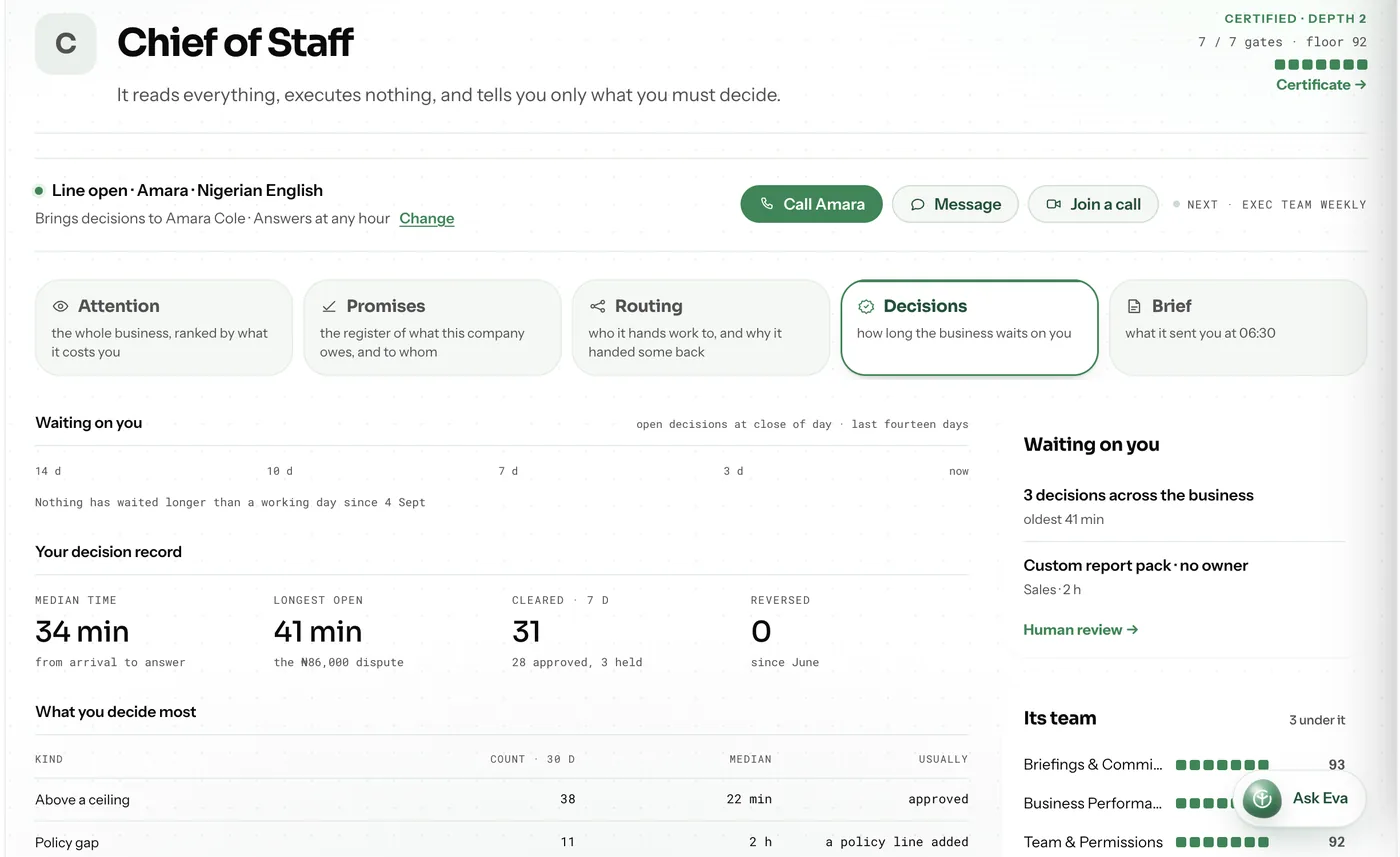
Task: Click the badge icon on Decisions tab
Action: [866, 306]
